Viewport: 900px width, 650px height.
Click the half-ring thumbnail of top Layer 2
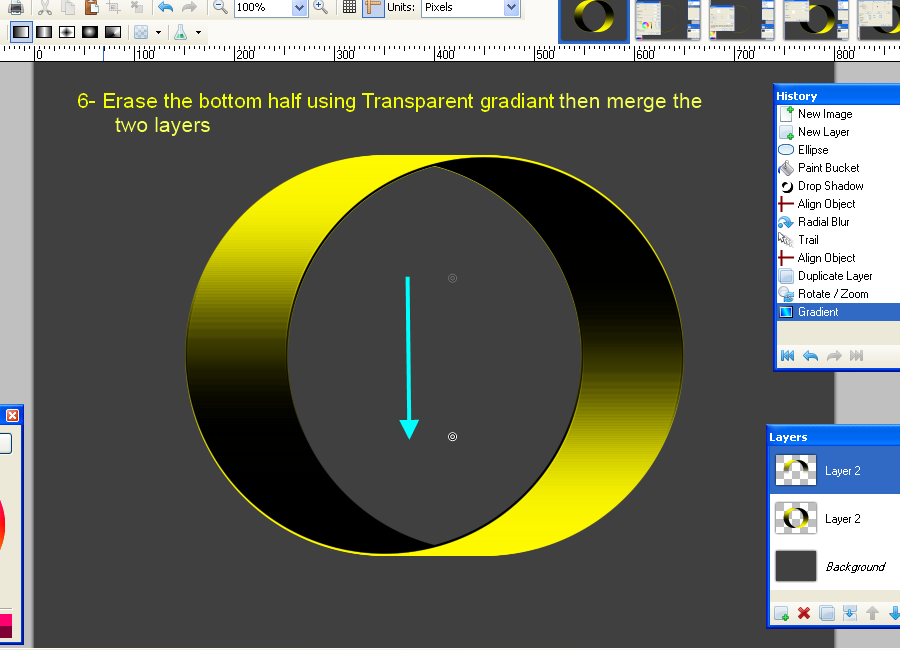point(796,470)
